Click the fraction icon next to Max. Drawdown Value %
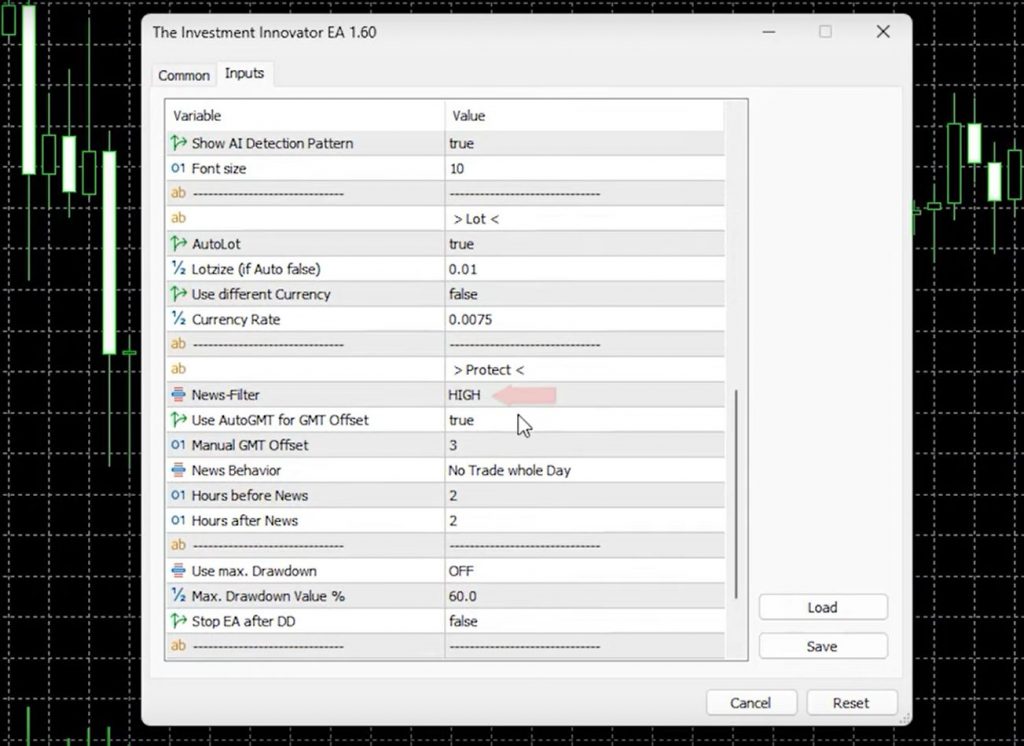Viewport: 1024px width, 746px height. [x=179, y=596]
